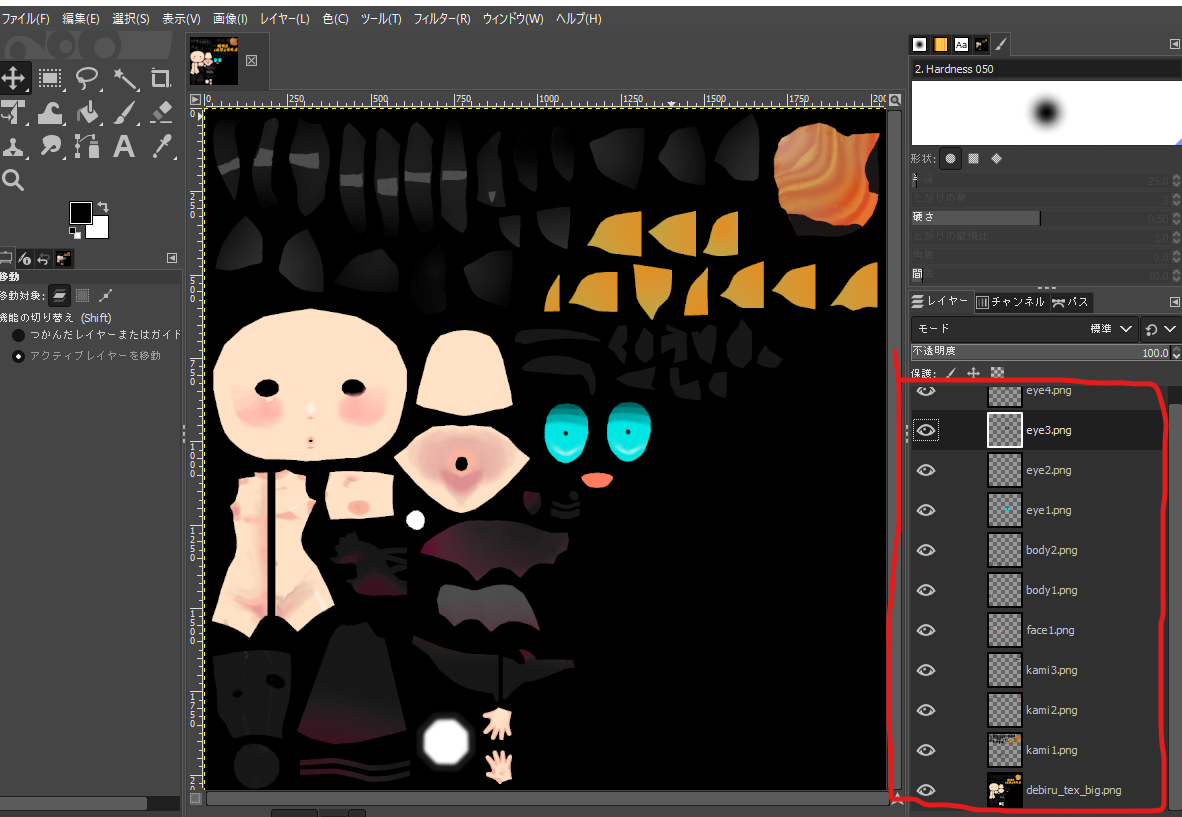Viewport: 1182px width, 817px height.
Task: Hide the debiru_tex_big.png layer
Action: pyautogui.click(x=926, y=790)
